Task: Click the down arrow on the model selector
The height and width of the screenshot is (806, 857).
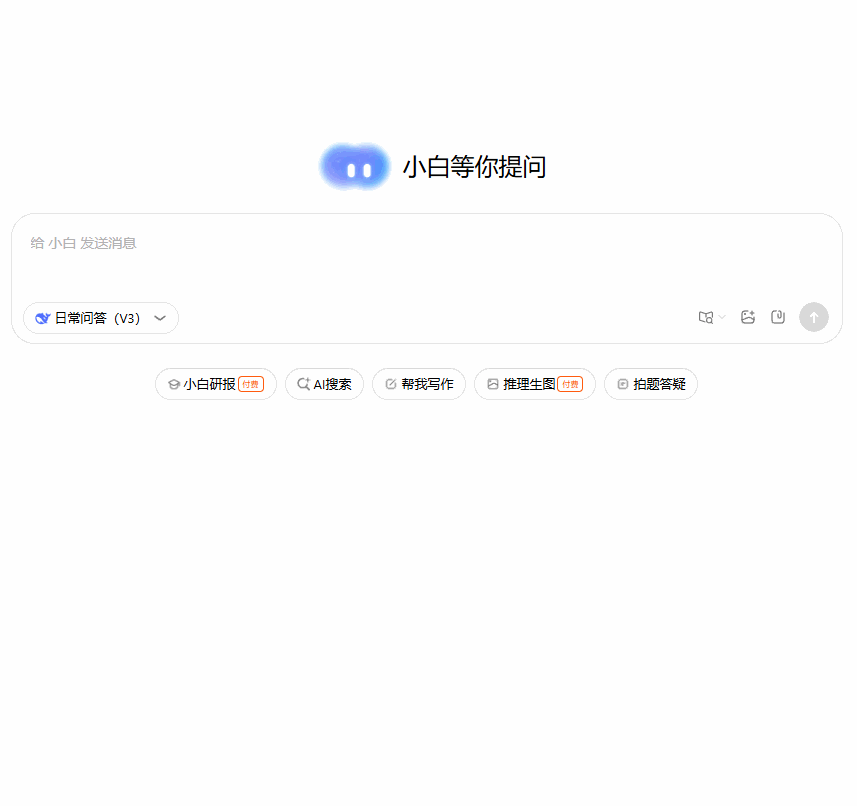Action: 160,317
